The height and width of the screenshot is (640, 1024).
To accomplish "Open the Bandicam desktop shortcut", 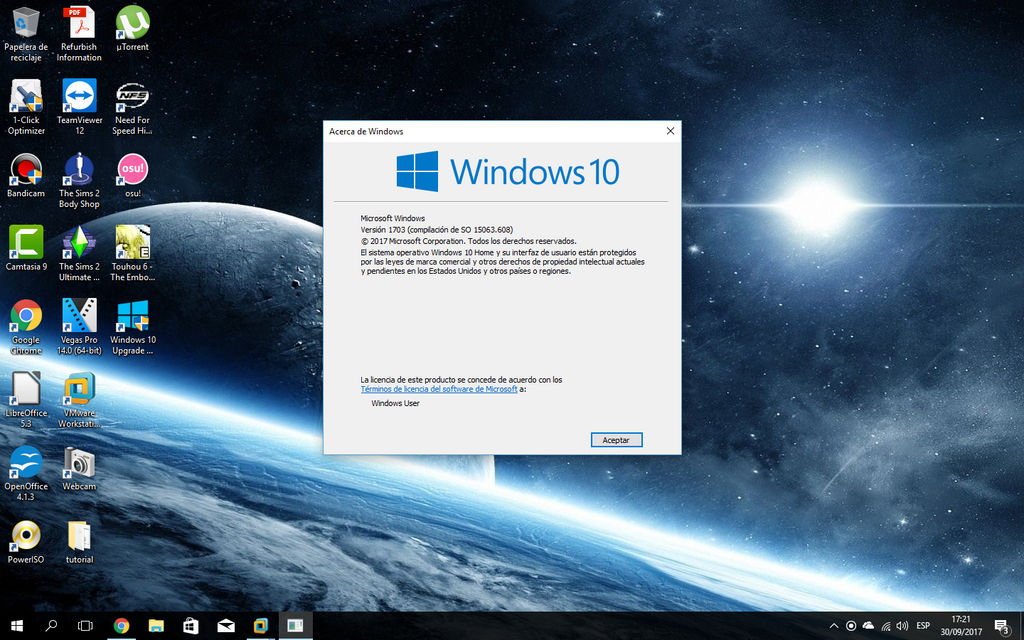I will (x=25, y=168).
